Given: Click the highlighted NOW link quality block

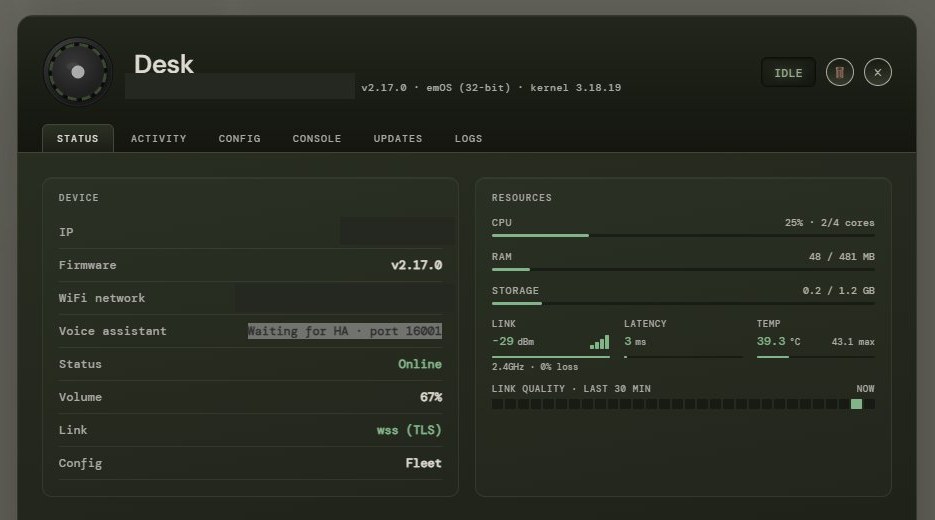Looking at the screenshot, I should [x=856, y=404].
